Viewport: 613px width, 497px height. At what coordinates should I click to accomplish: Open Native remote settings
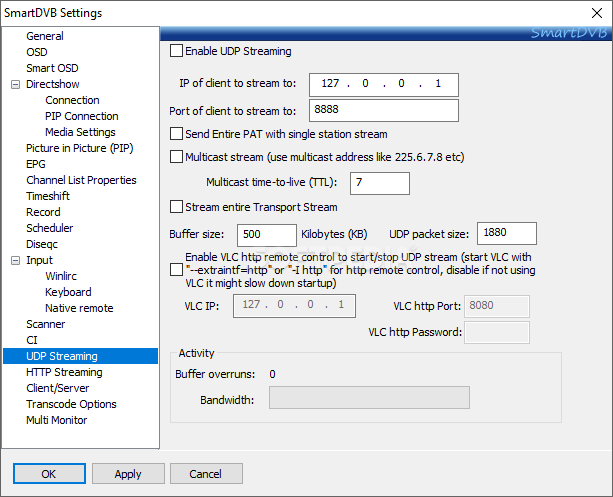tap(79, 308)
